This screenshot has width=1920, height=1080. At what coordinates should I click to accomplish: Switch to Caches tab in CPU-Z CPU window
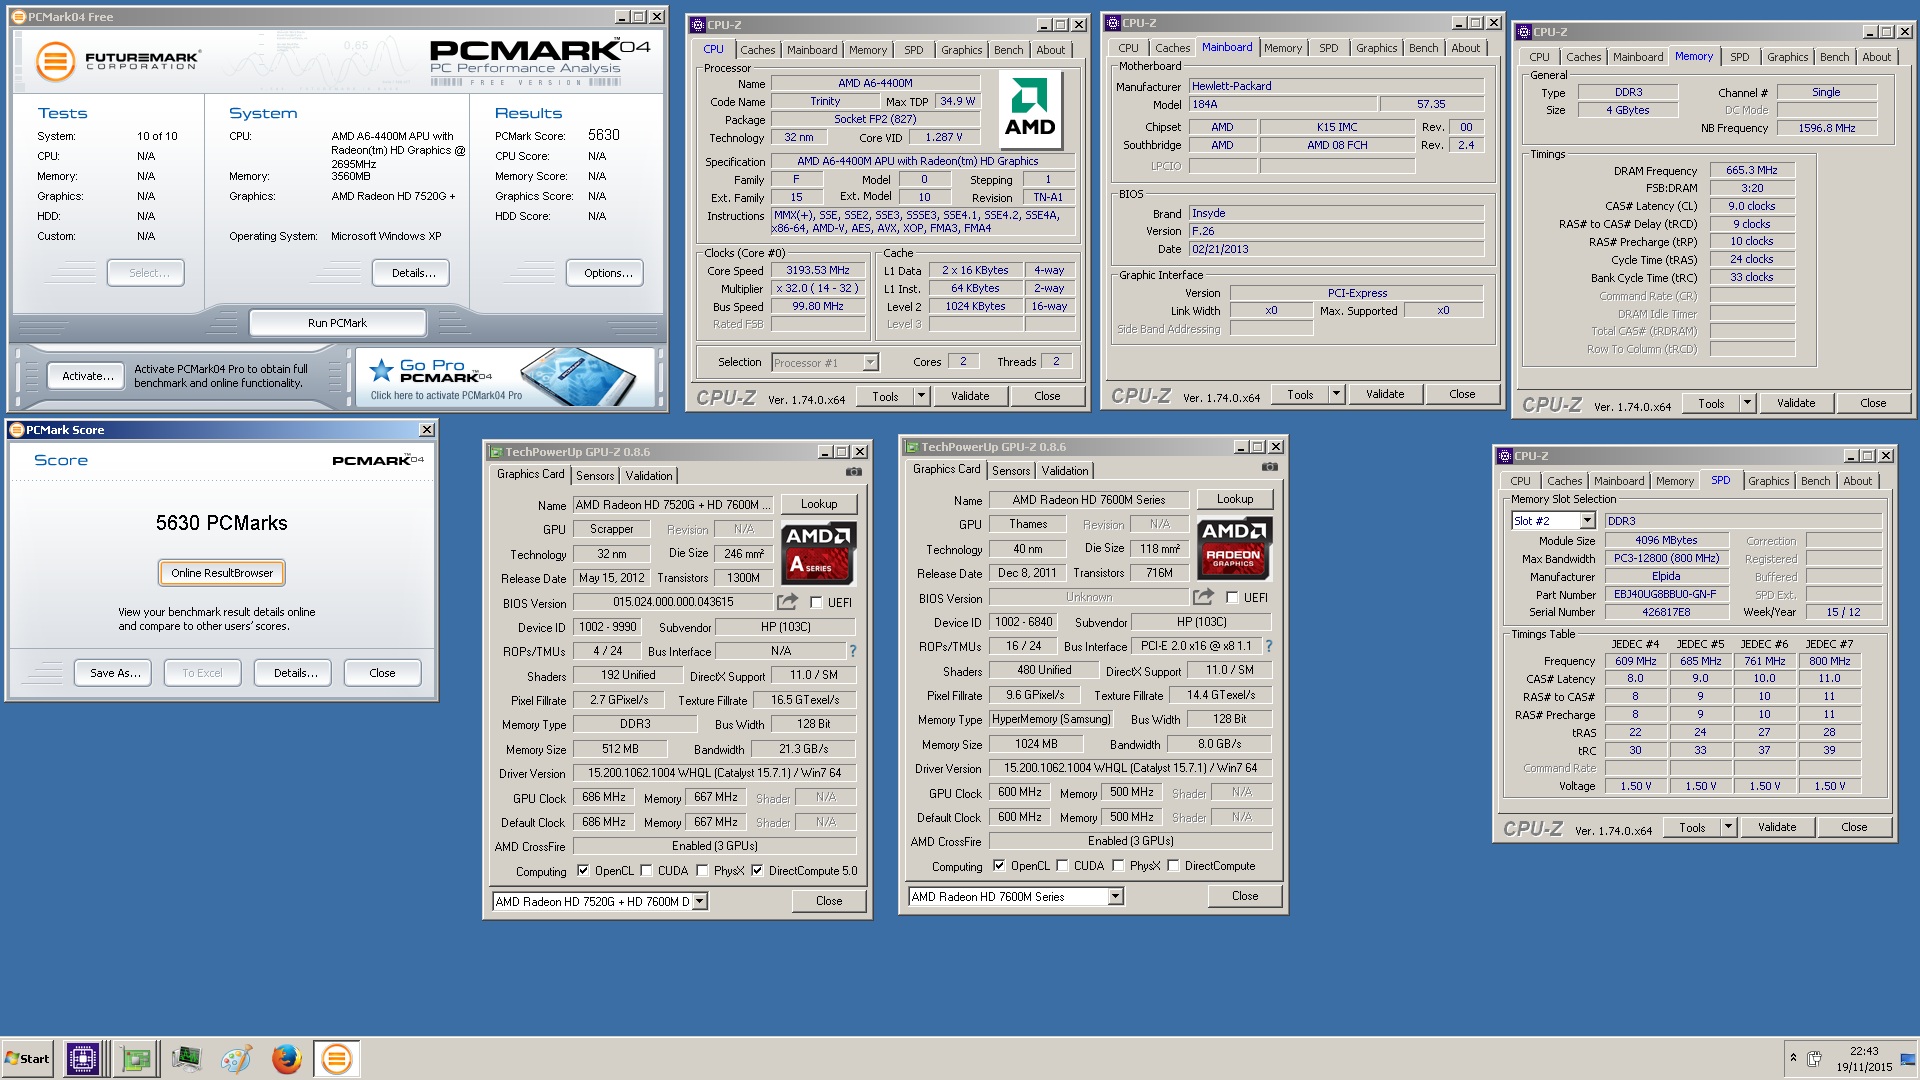coord(757,50)
